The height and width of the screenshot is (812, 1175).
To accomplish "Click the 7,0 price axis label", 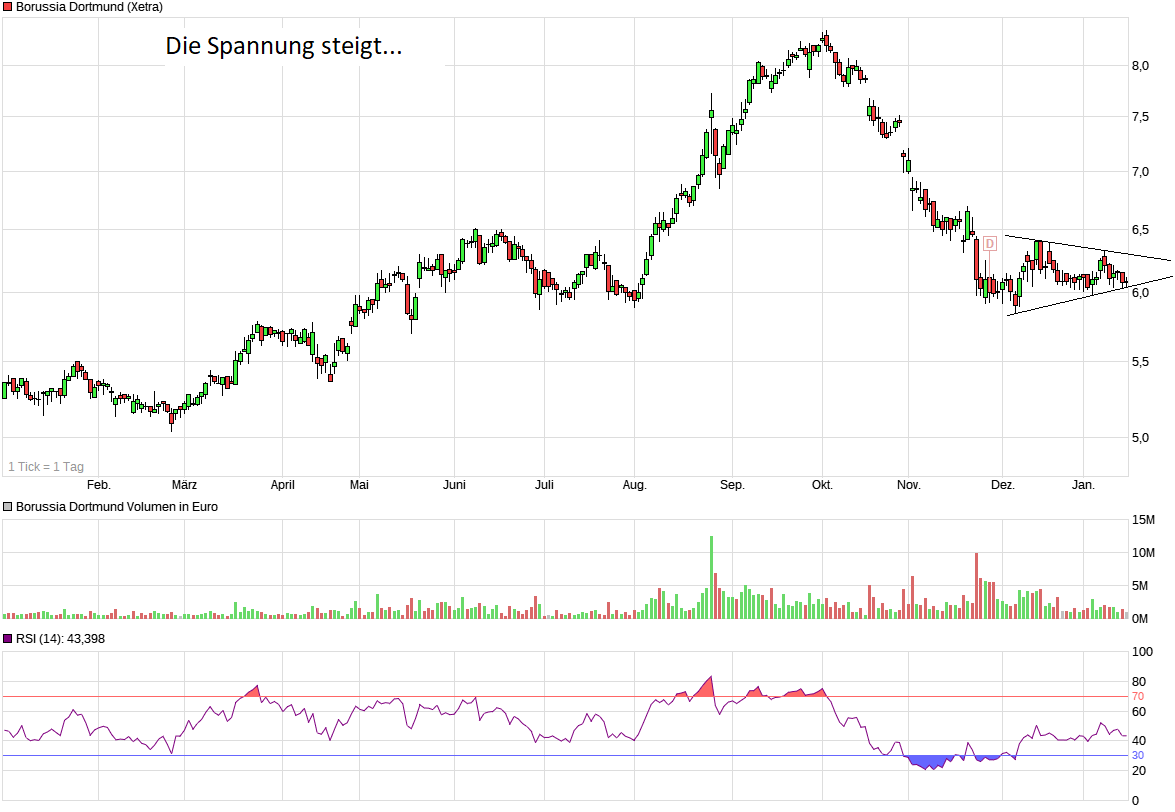I will 1141,172.
